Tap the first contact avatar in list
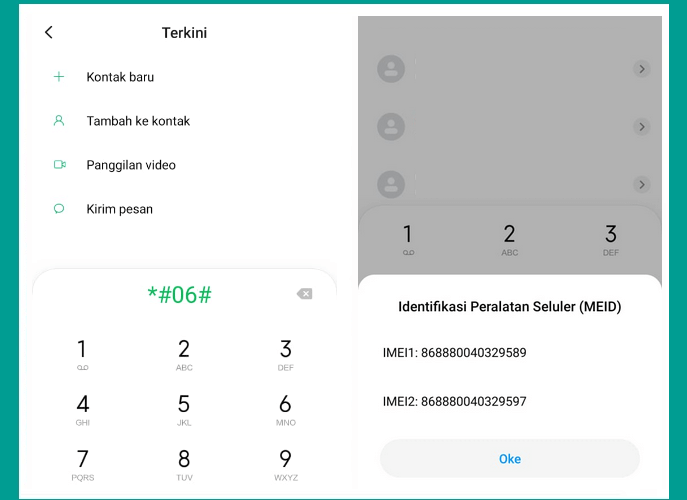This screenshot has height=500, width=687. pyautogui.click(x=391, y=69)
